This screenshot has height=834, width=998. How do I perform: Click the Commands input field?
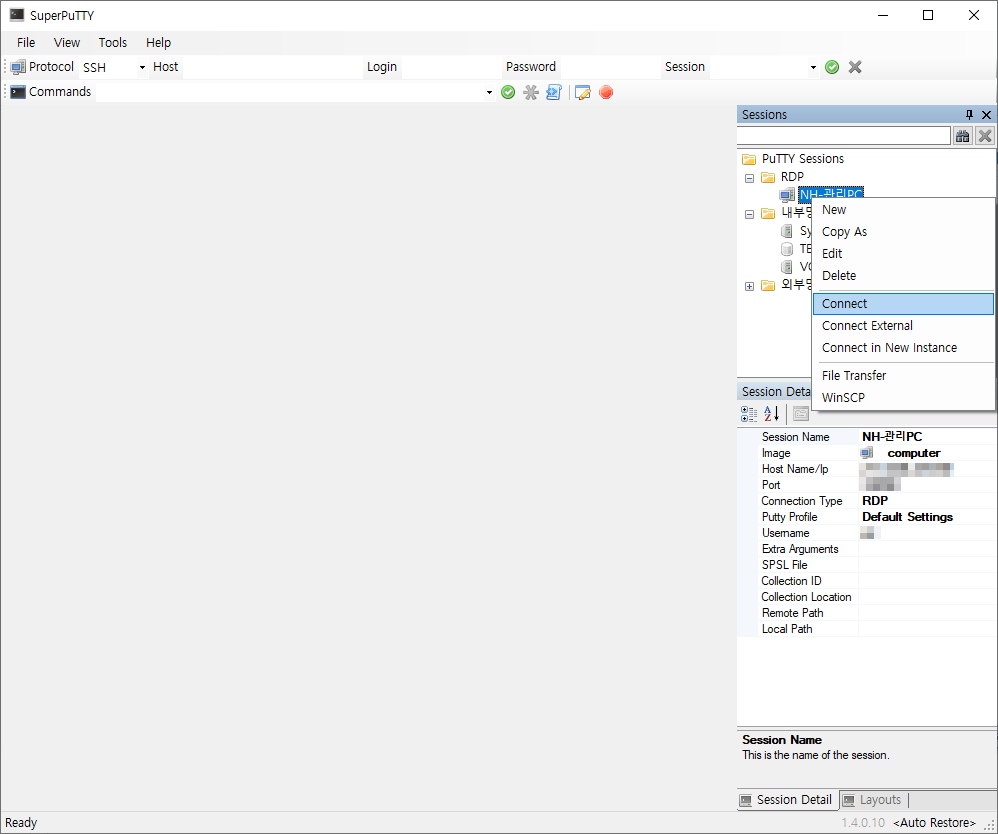tap(290, 92)
